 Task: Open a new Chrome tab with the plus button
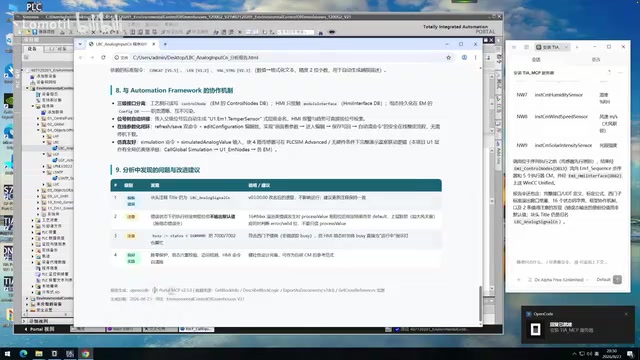coord(165,44)
